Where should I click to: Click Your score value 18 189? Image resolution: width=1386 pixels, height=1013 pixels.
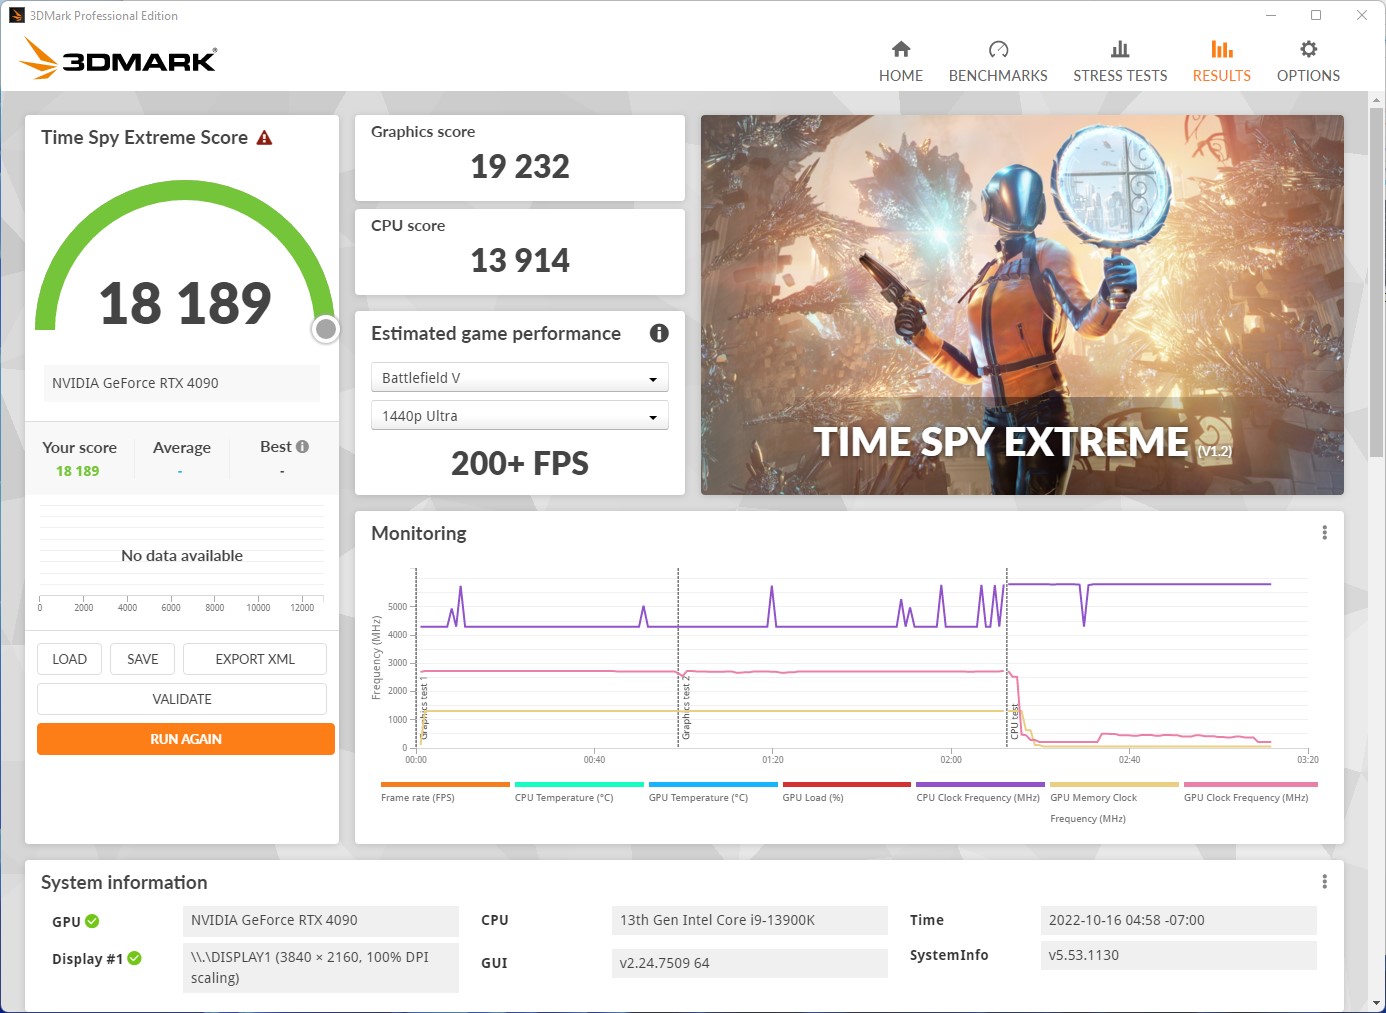click(x=78, y=471)
